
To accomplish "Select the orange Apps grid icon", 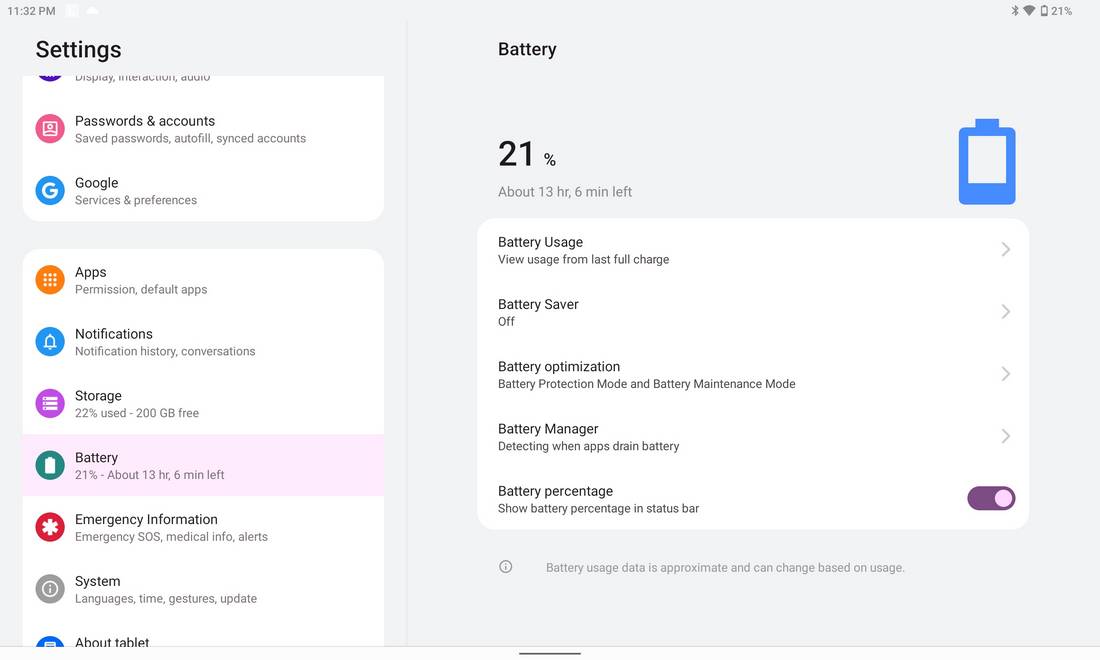I will 50,281.
